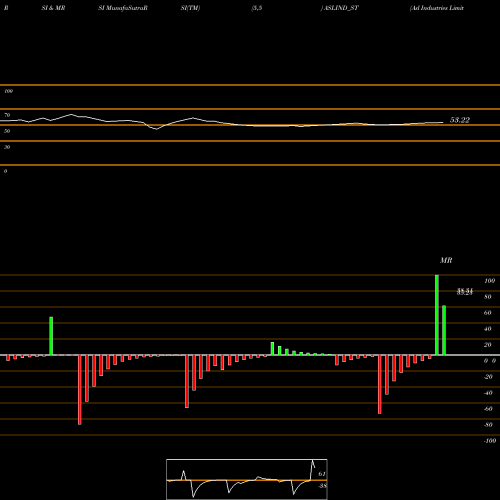Screen dimensions: 500x500
Task: Click the 70 level label on RSI axis
Action: [7, 115]
